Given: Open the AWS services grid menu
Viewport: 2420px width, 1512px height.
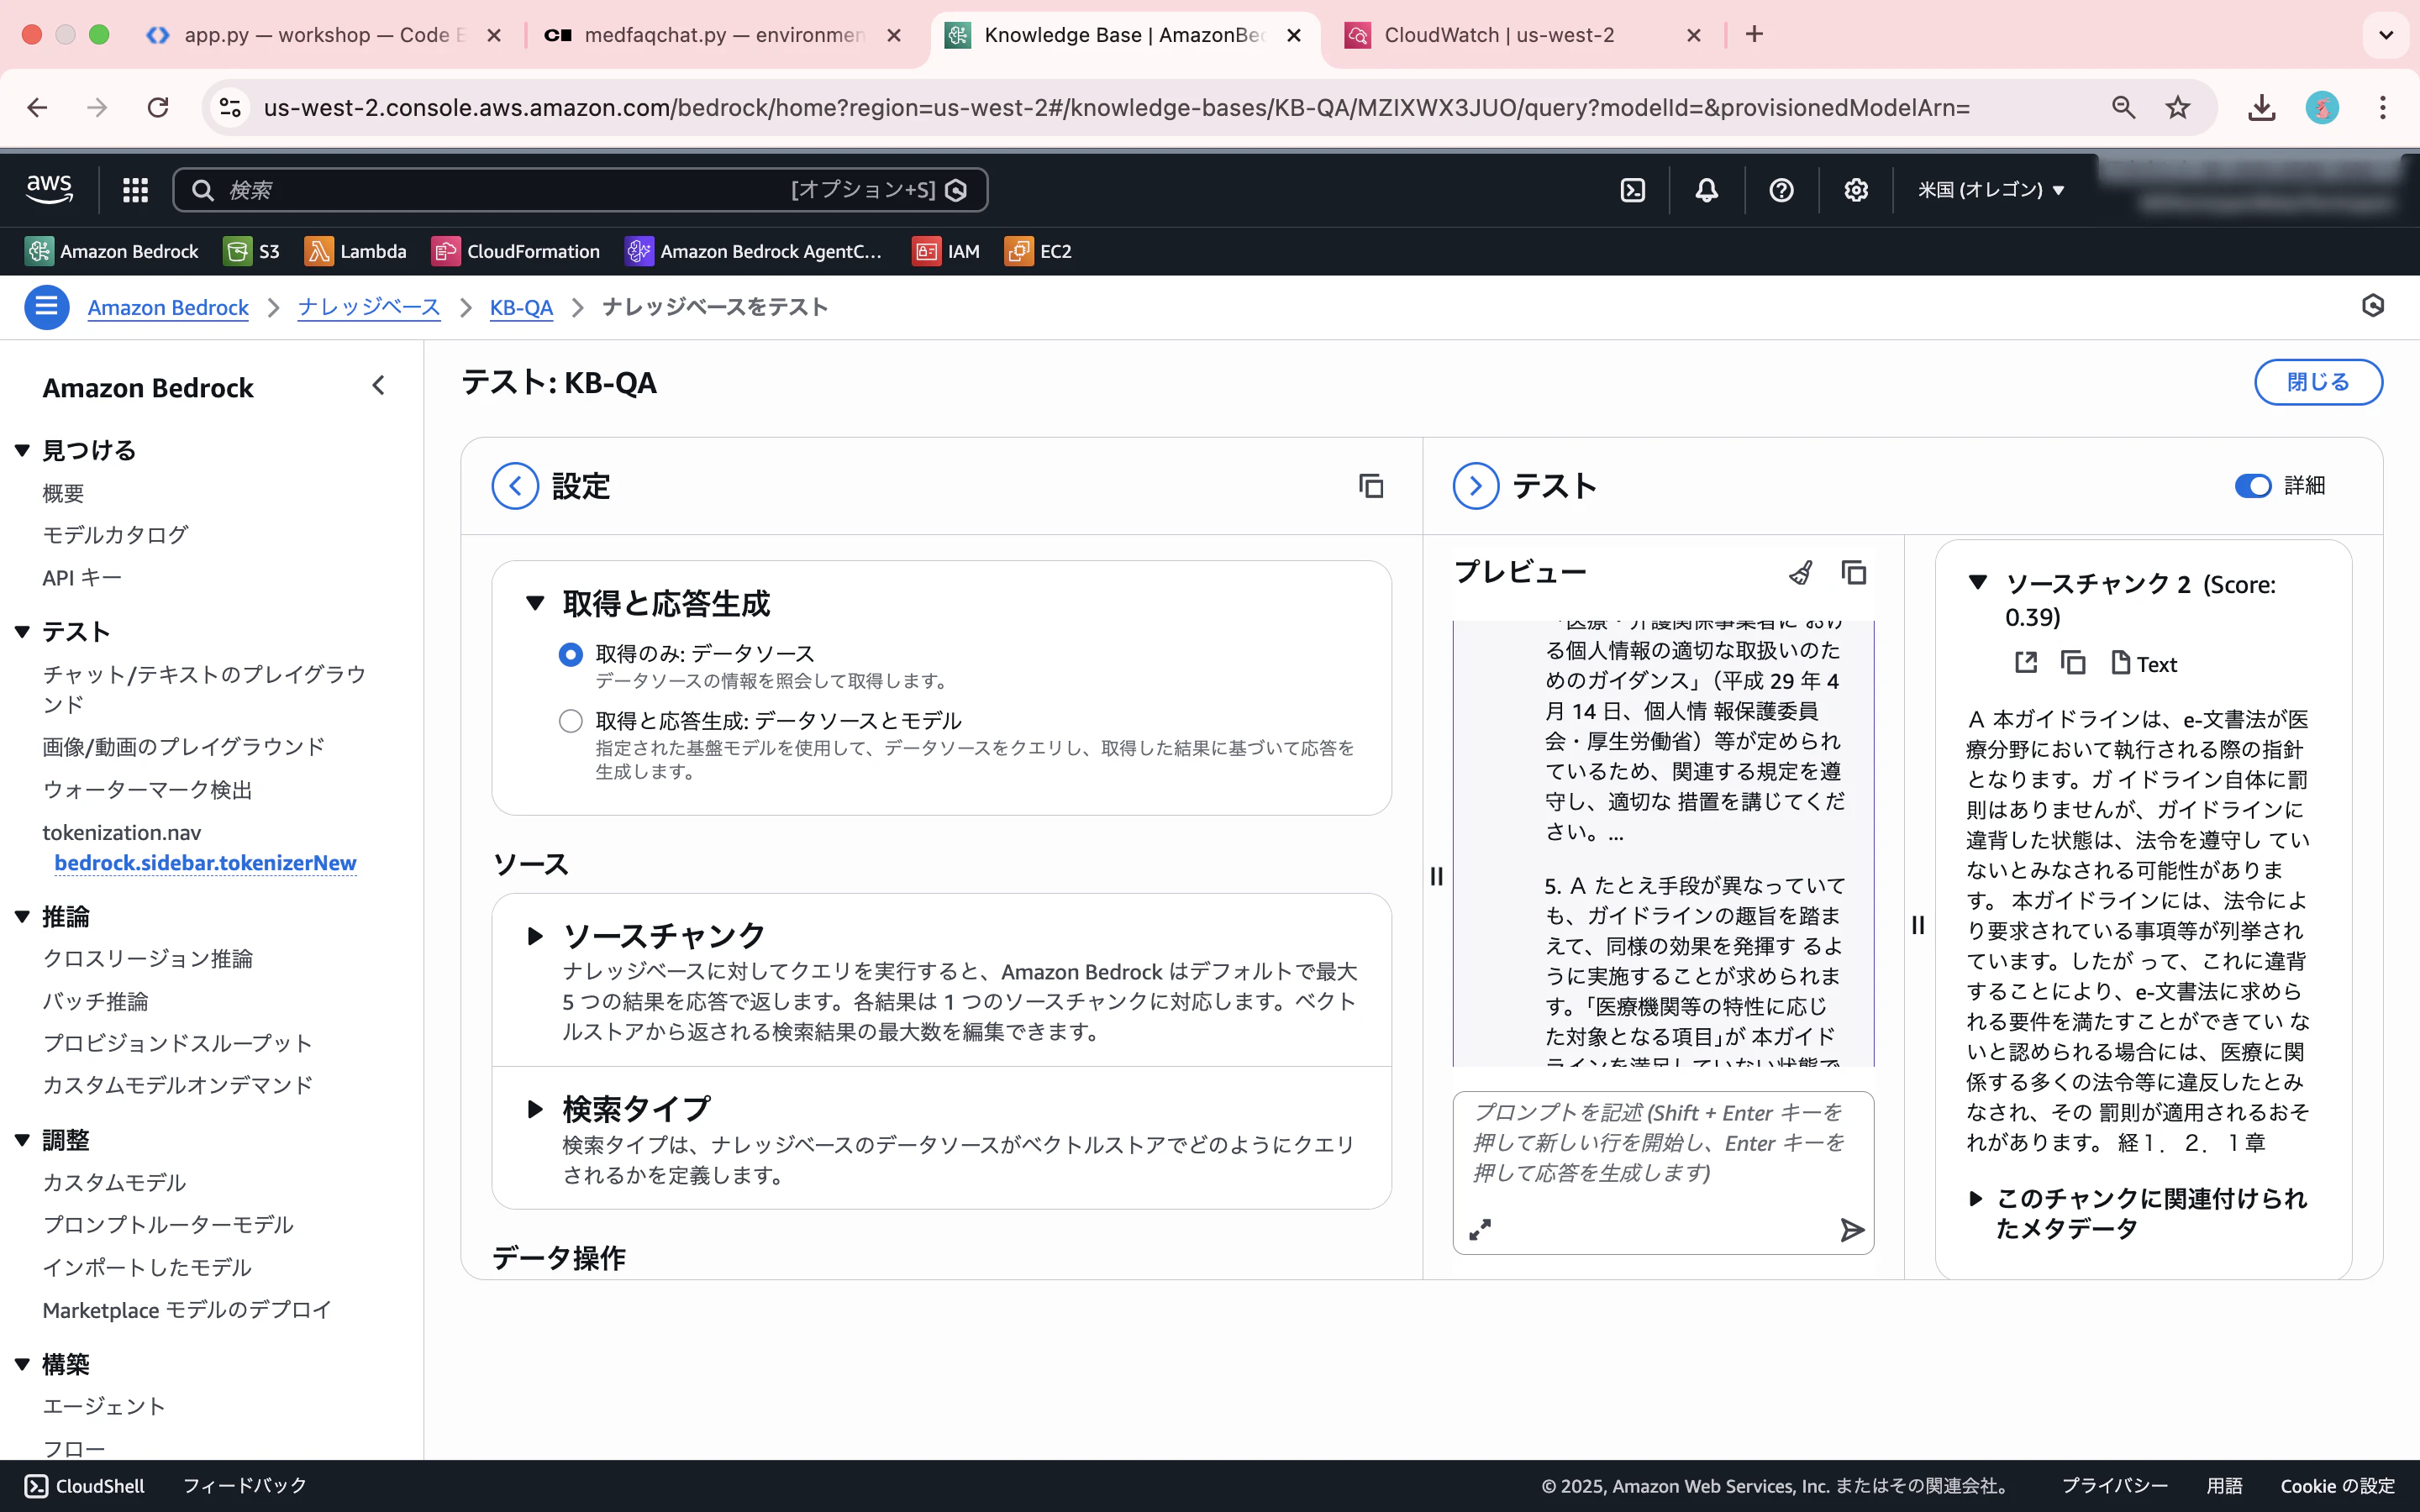Looking at the screenshot, I should click(135, 190).
